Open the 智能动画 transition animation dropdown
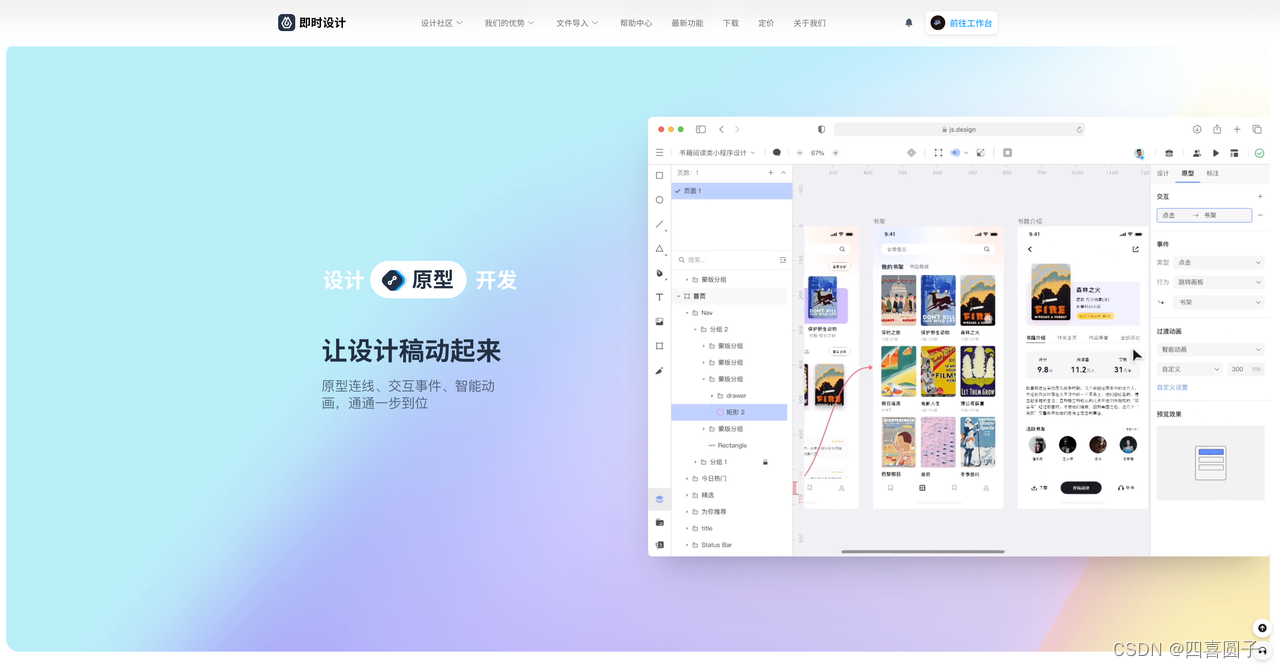Viewport: 1280px width, 668px height. [x=1210, y=348]
